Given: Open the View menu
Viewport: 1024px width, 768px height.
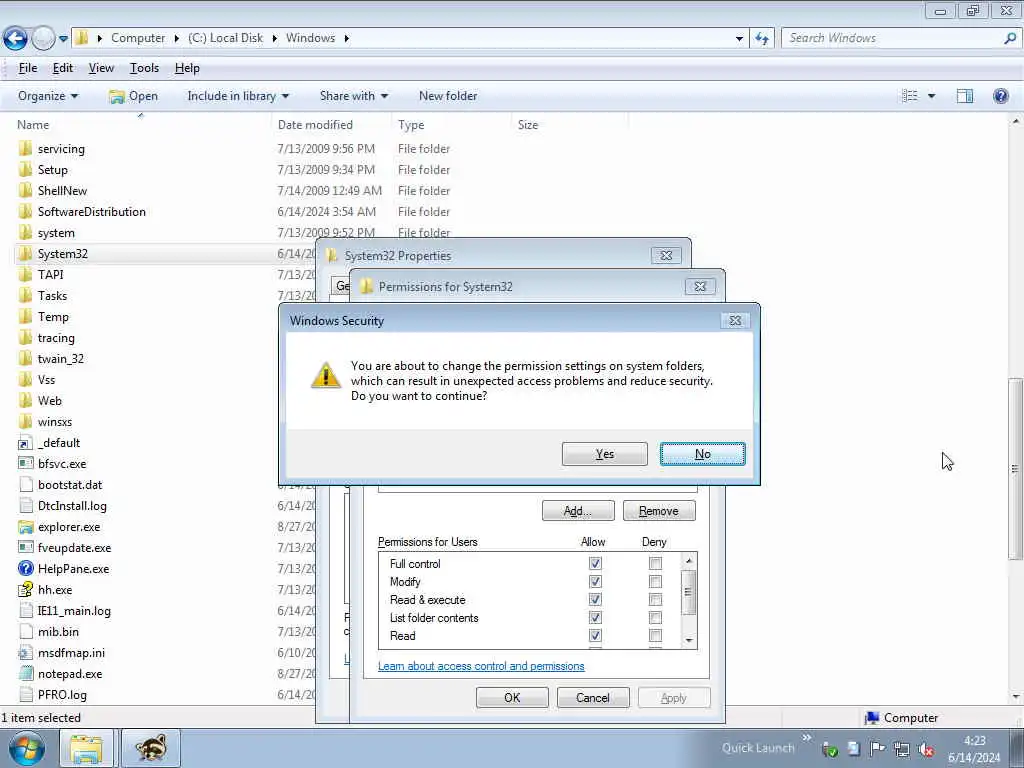Looking at the screenshot, I should [101, 68].
